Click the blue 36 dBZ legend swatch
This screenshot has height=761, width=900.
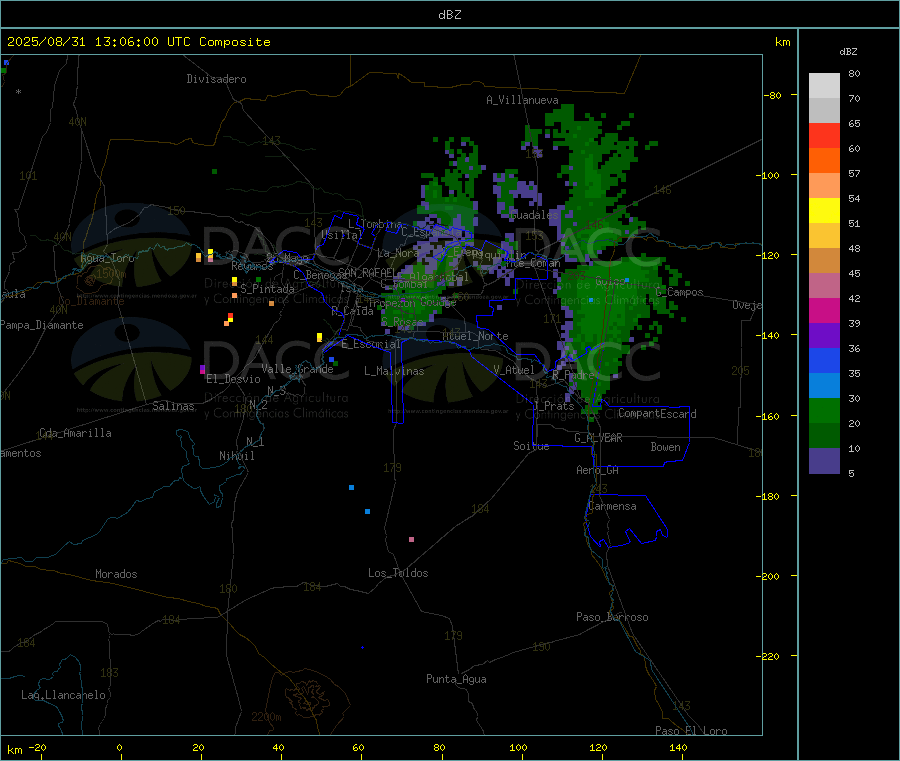824,360
